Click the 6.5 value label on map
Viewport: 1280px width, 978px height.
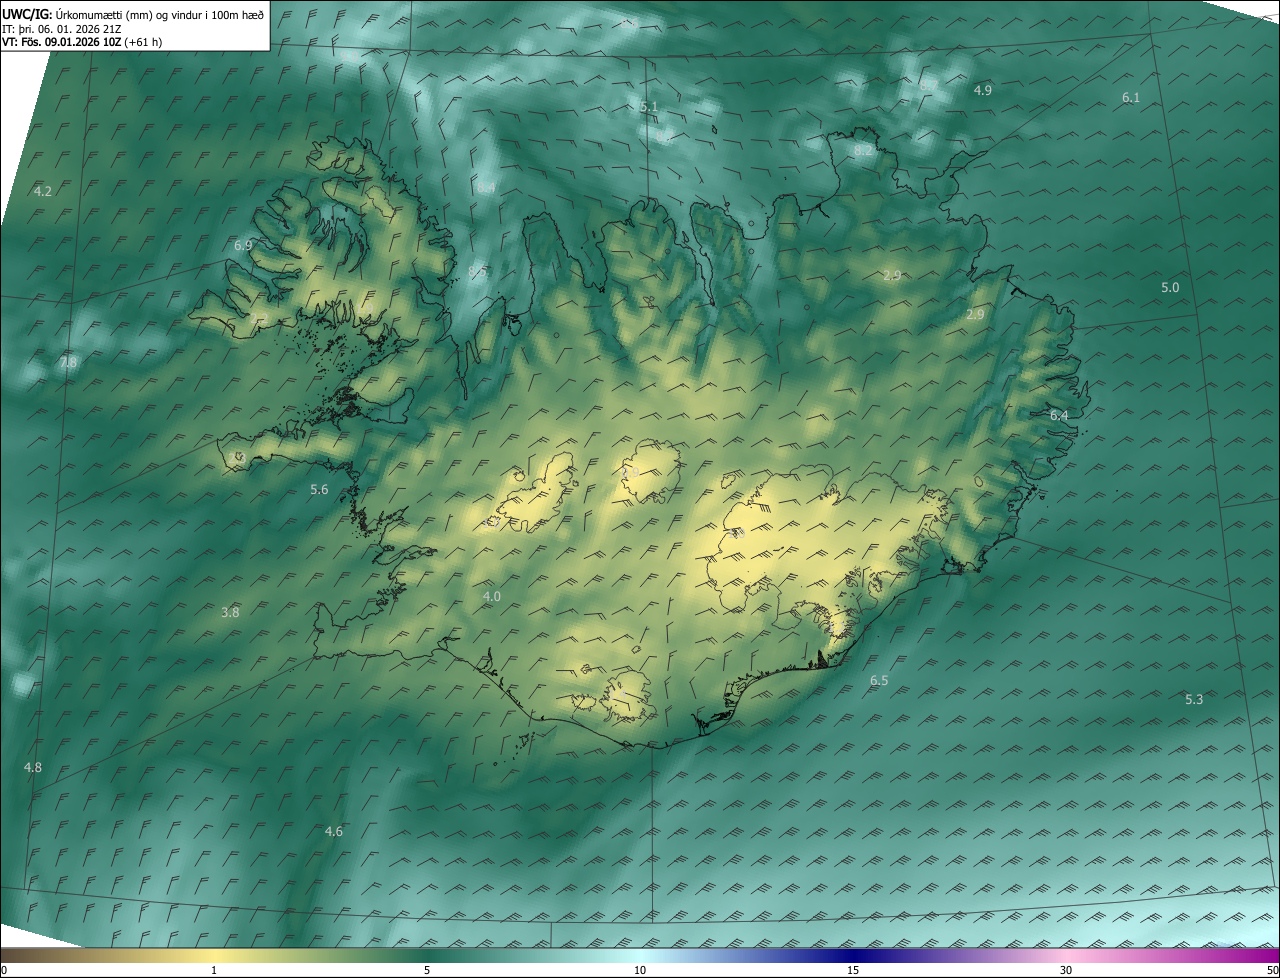(x=879, y=680)
